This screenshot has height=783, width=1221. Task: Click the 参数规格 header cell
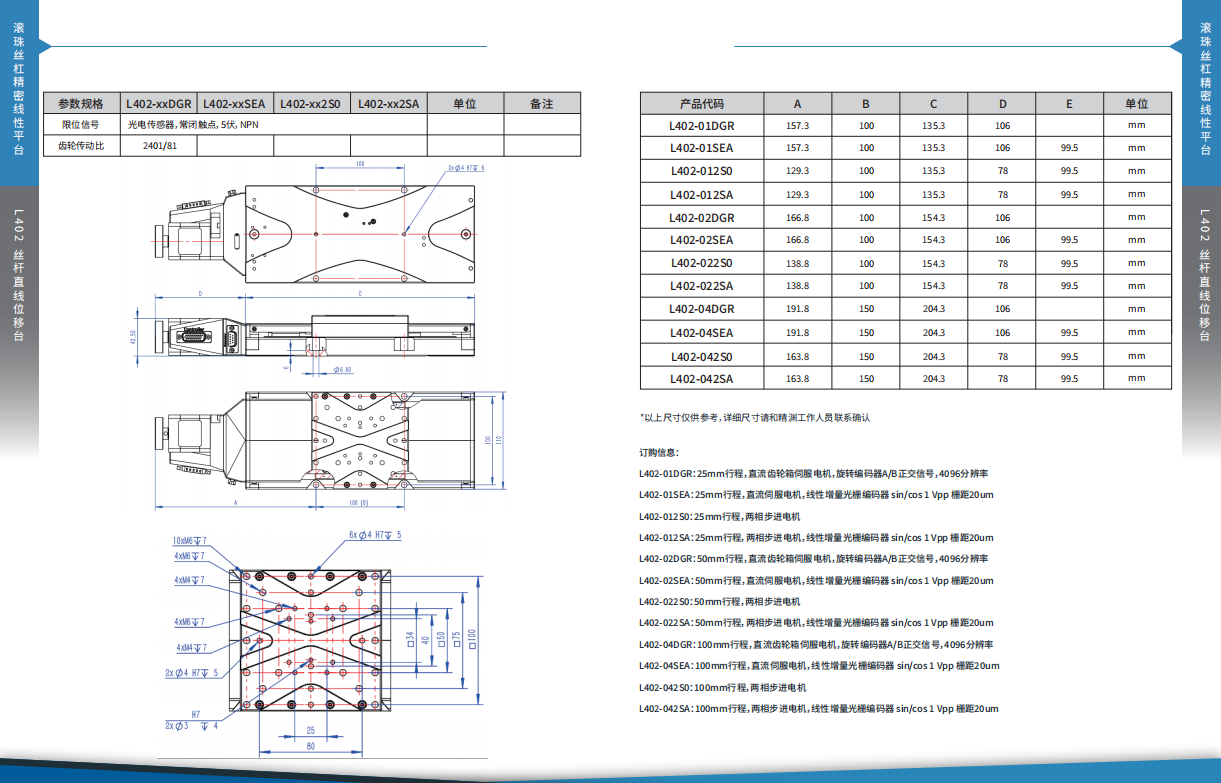[x=81, y=103]
